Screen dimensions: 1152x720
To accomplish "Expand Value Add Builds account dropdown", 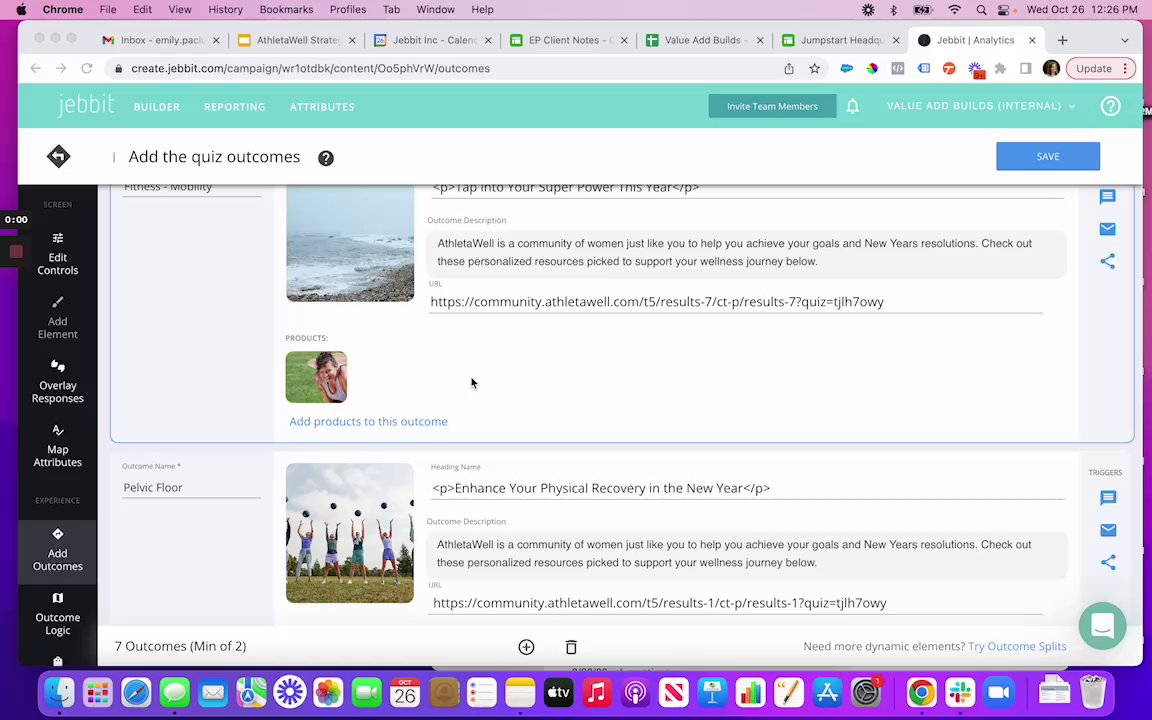I will pos(981,106).
